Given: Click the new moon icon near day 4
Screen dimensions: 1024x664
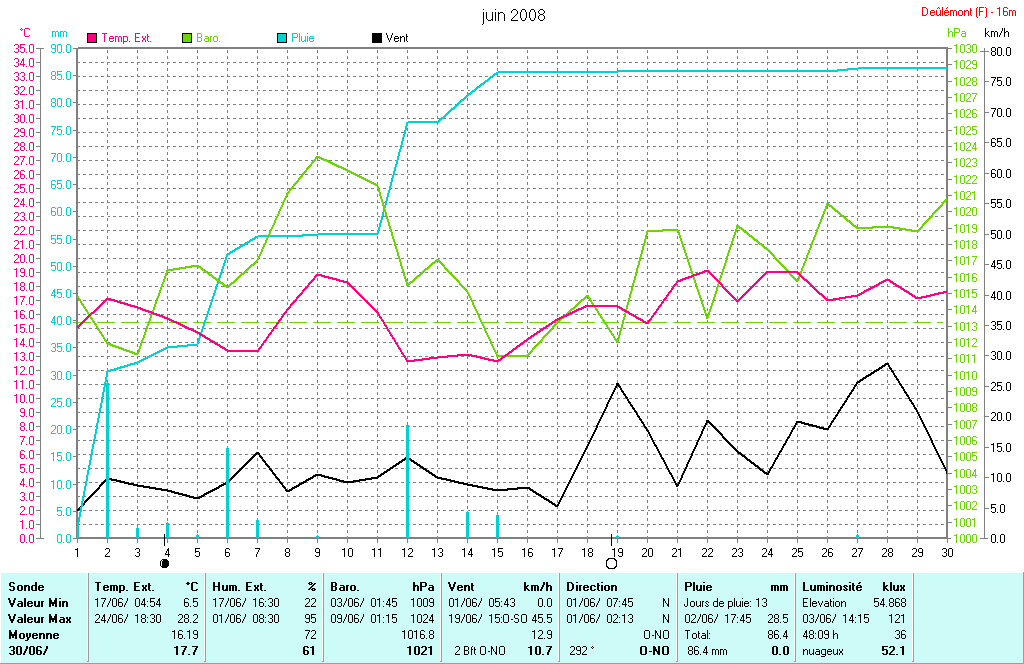Looking at the screenshot, I should pyautogui.click(x=165, y=564).
